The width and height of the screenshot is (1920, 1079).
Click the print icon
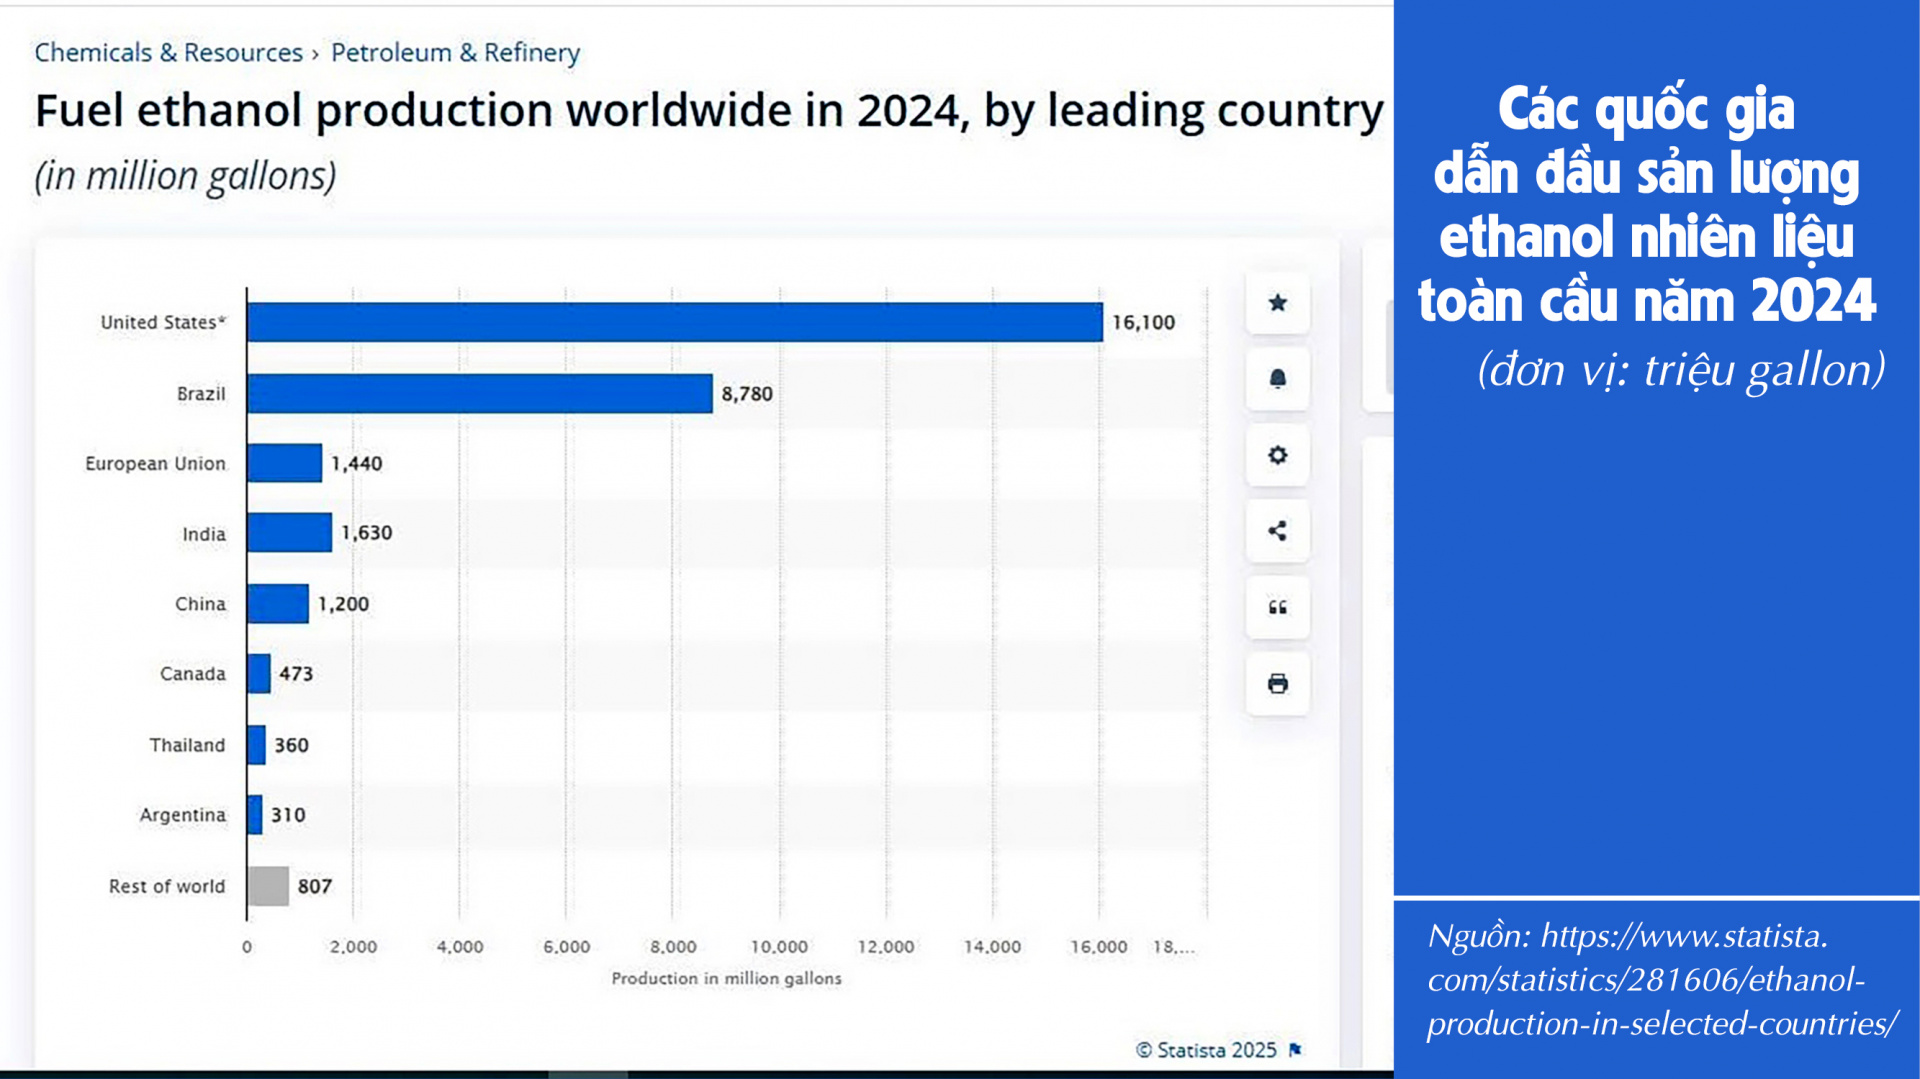point(1277,684)
